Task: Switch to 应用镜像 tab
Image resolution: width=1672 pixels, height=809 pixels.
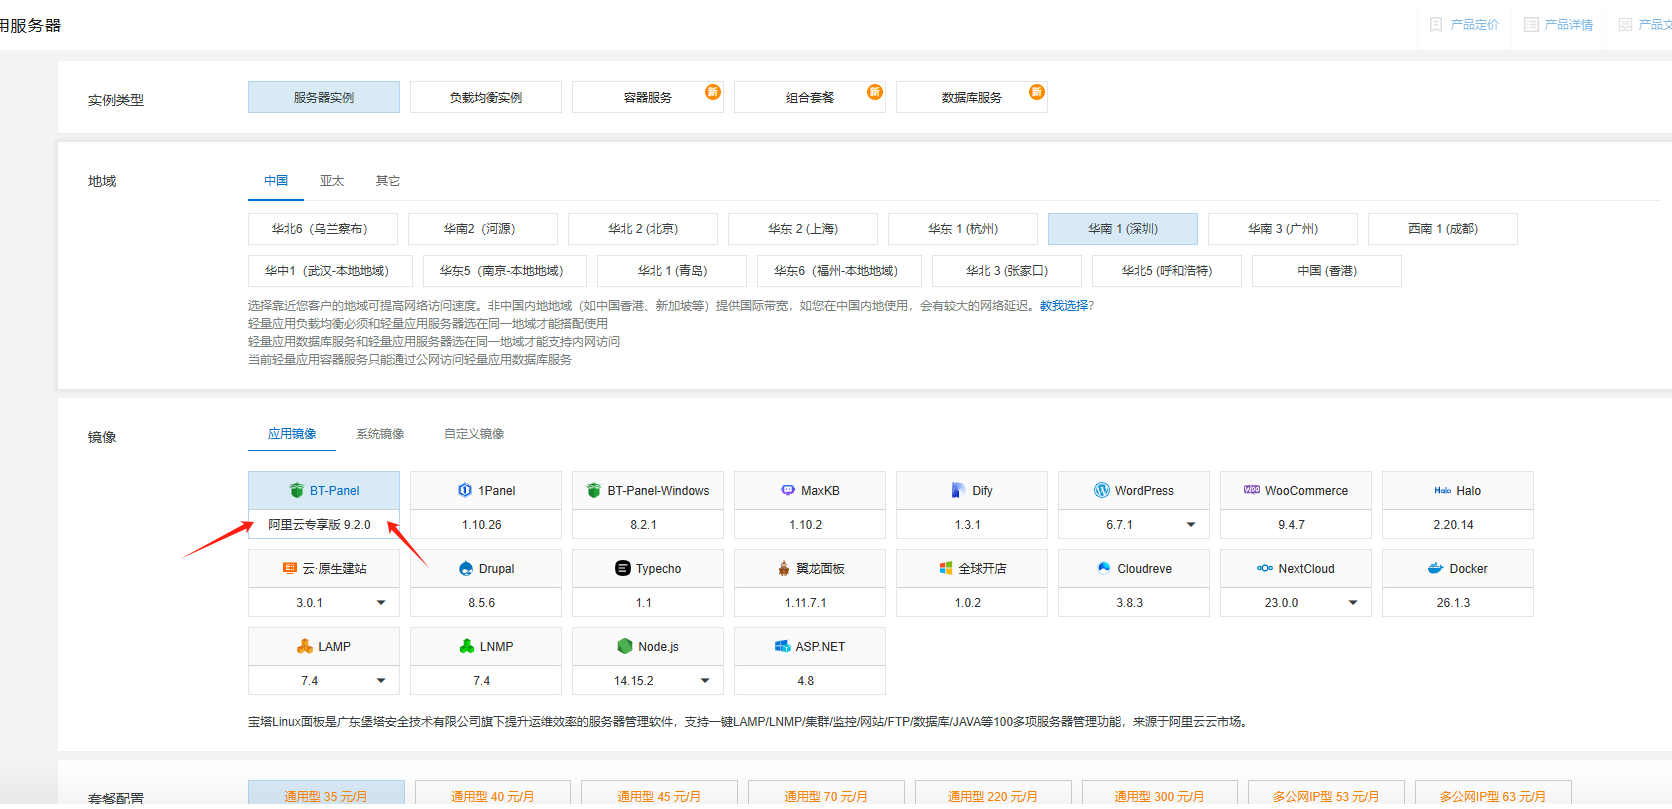Action: (x=292, y=434)
